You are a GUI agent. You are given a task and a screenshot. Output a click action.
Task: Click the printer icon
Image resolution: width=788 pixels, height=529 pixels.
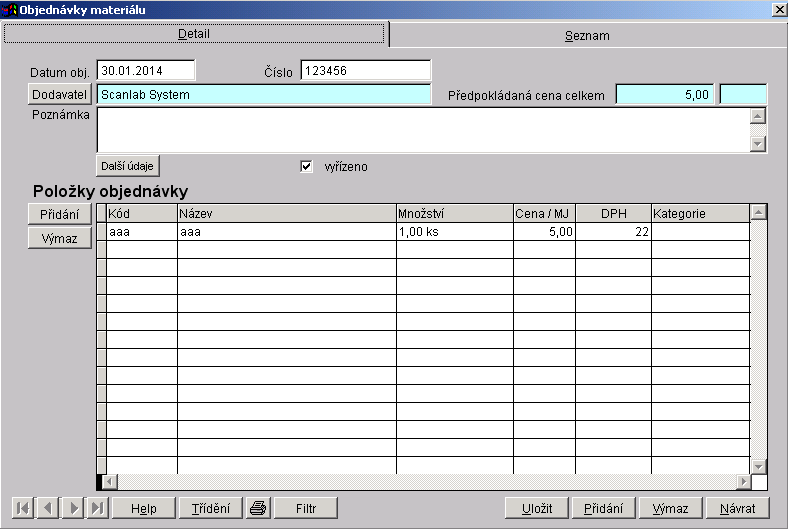[258, 508]
